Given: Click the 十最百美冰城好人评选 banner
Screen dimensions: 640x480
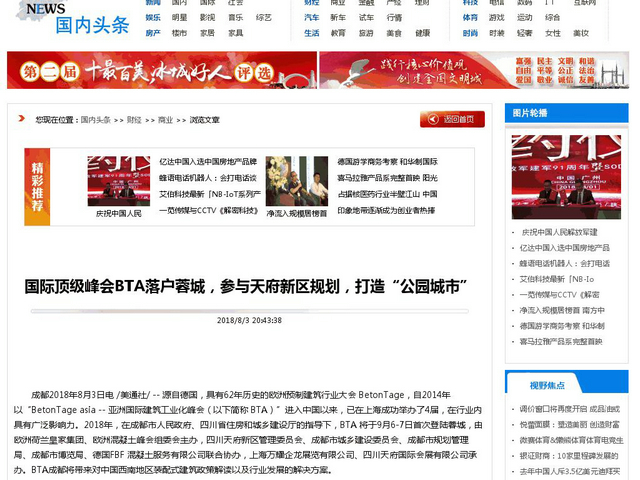Looking at the screenshot, I should (161, 71).
